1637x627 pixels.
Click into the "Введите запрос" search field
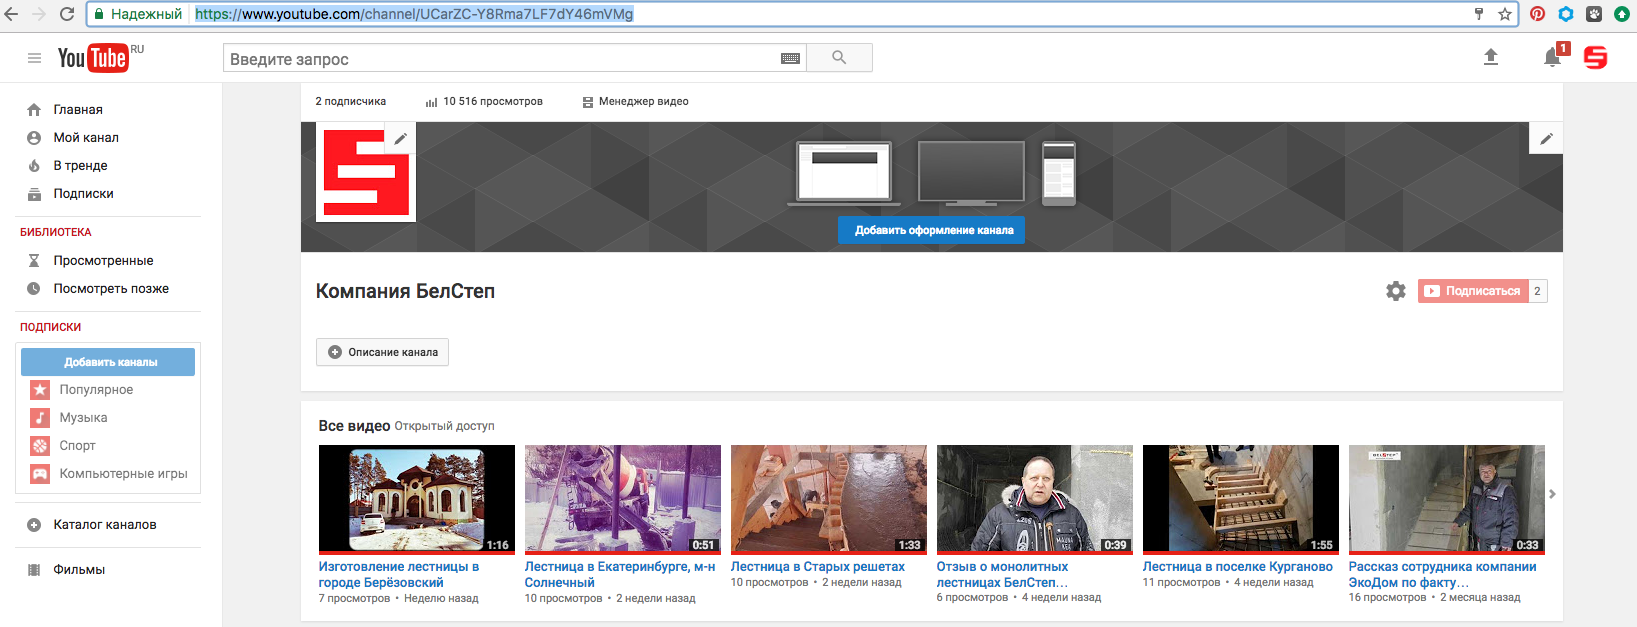(500, 59)
